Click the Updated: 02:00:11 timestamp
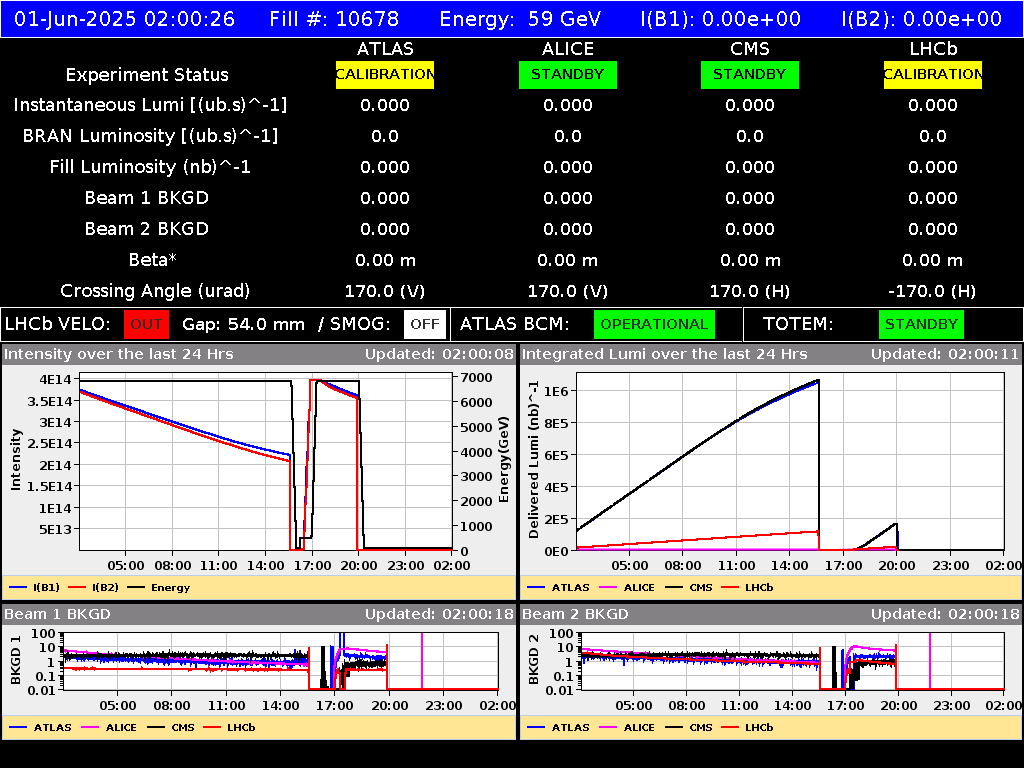 [945, 355]
